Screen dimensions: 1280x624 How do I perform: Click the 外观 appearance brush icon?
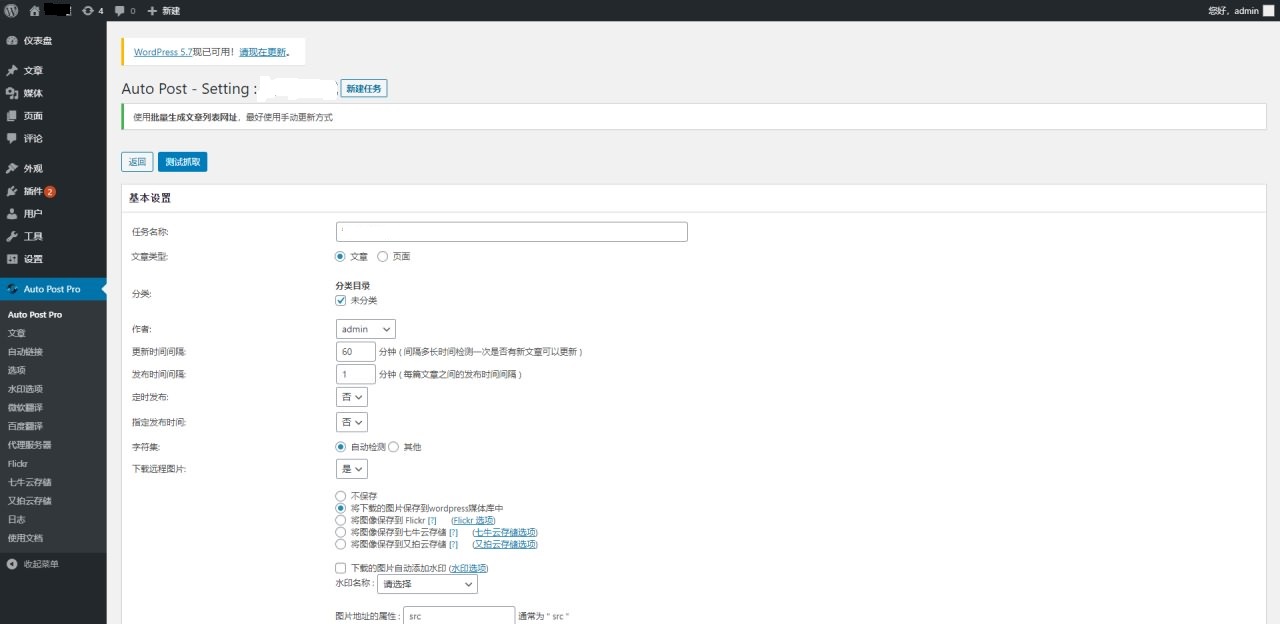pyautogui.click(x=12, y=168)
